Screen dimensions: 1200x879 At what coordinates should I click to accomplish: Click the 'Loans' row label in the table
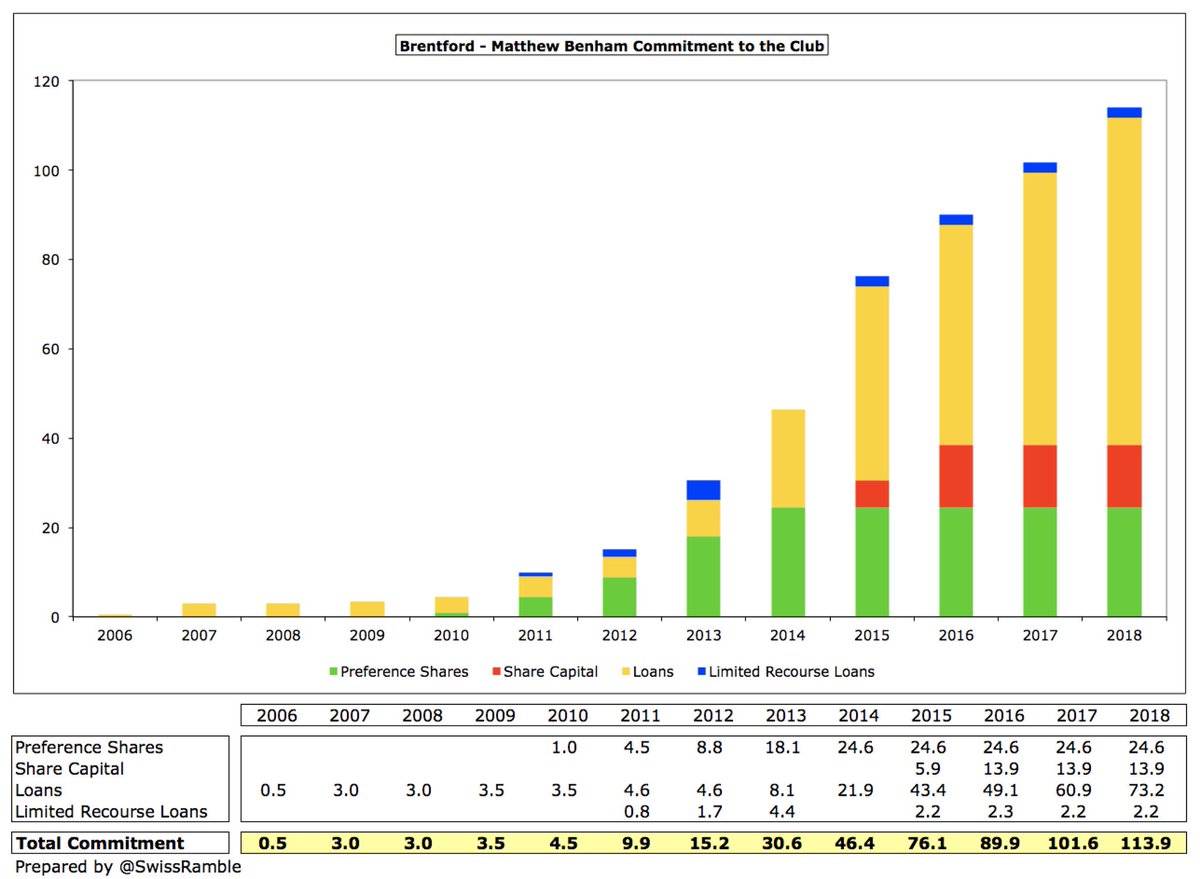point(40,790)
